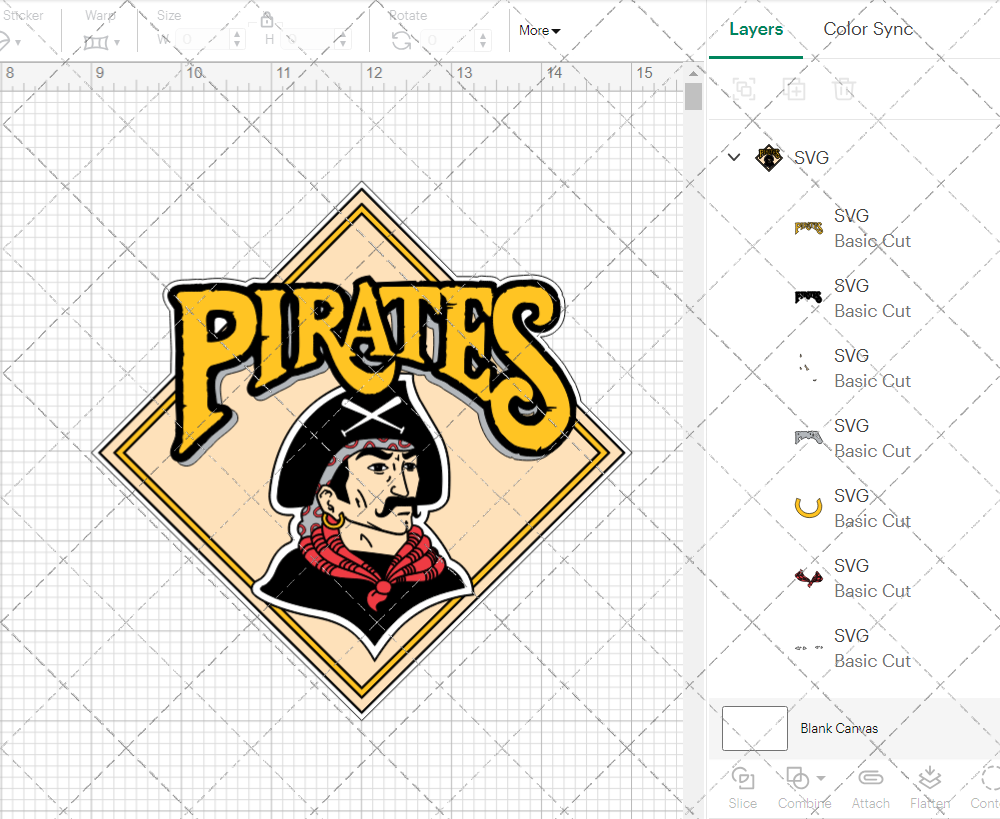Click the Contour tool icon

coord(990,779)
